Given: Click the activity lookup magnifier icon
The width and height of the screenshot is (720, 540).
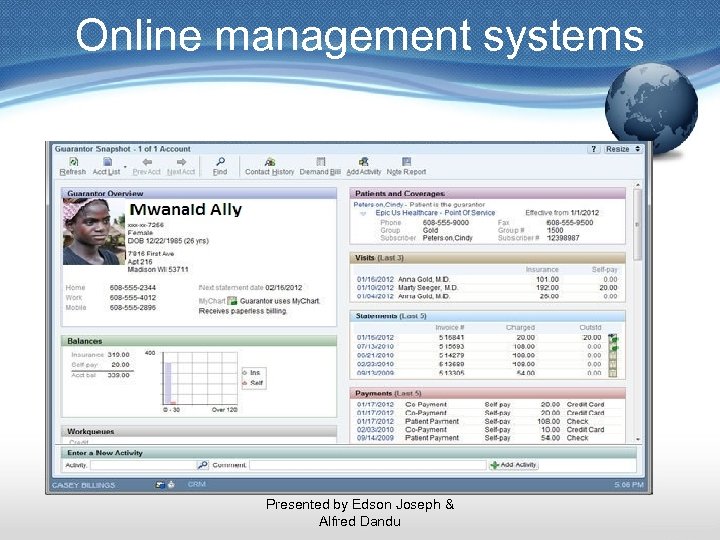Looking at the screenshot, I should 202,465.
